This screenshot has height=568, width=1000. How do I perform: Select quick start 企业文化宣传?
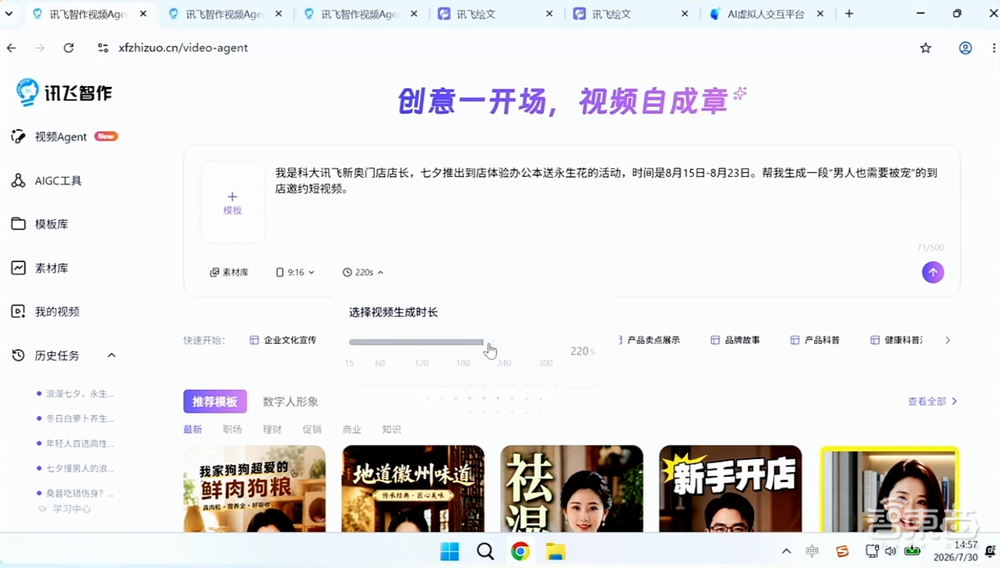click(x=283, y=340)
